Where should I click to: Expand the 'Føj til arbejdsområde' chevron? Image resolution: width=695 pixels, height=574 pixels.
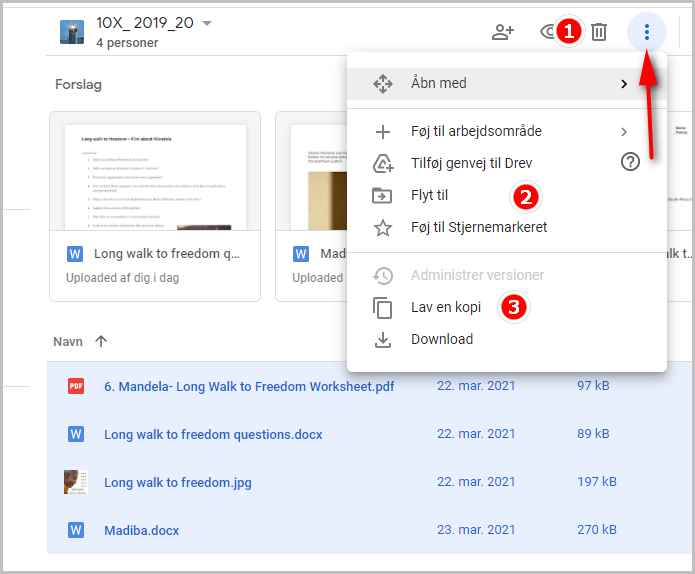[624, 132]
